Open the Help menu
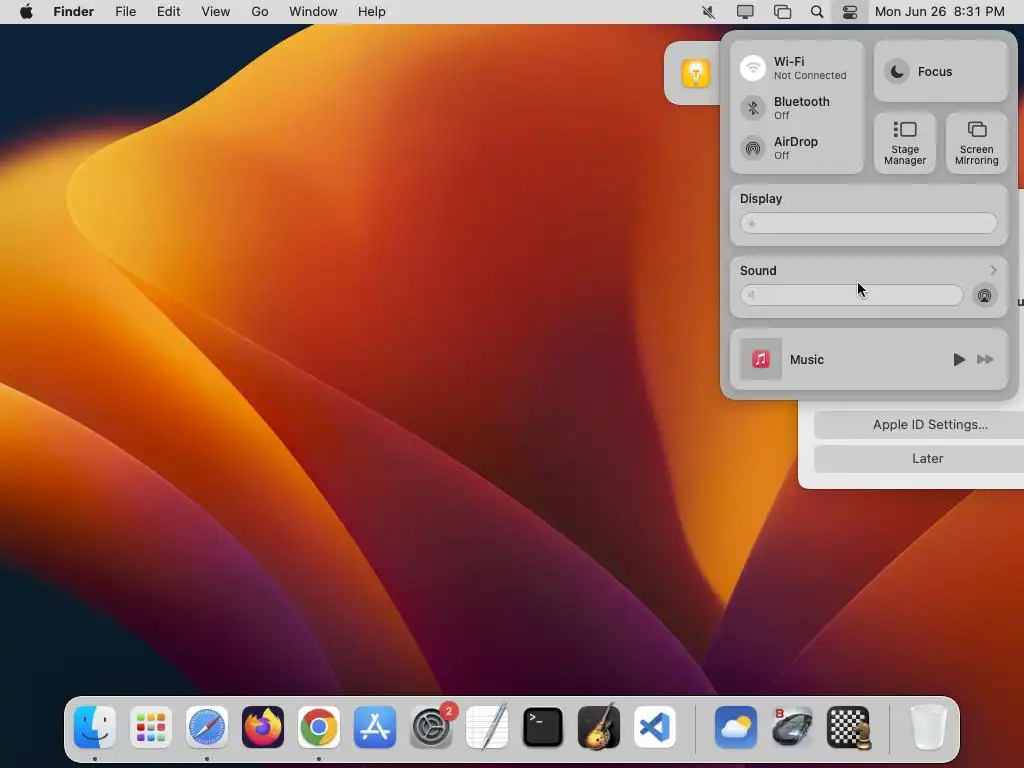The image size is (1024, 768). pyautogui.click(x=372, y=12)
